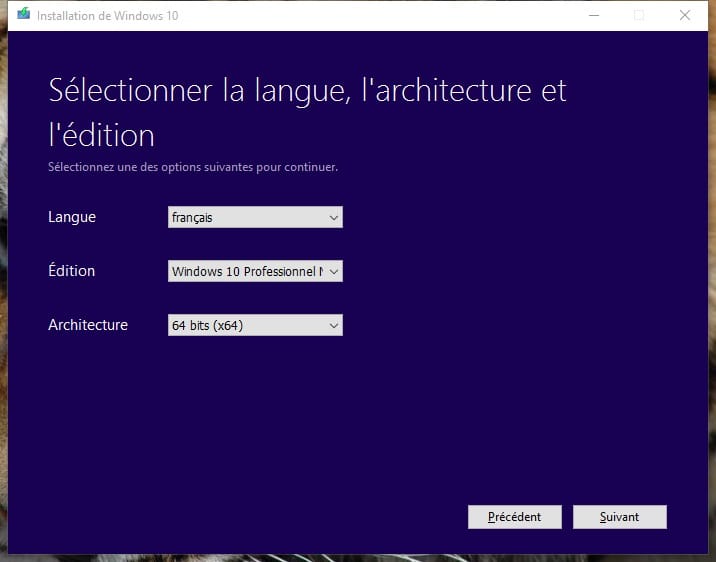Click the heading Sélectionner la langue, l'architecture et l'édition
Screen dimensions: 716x562
point(307,112)
